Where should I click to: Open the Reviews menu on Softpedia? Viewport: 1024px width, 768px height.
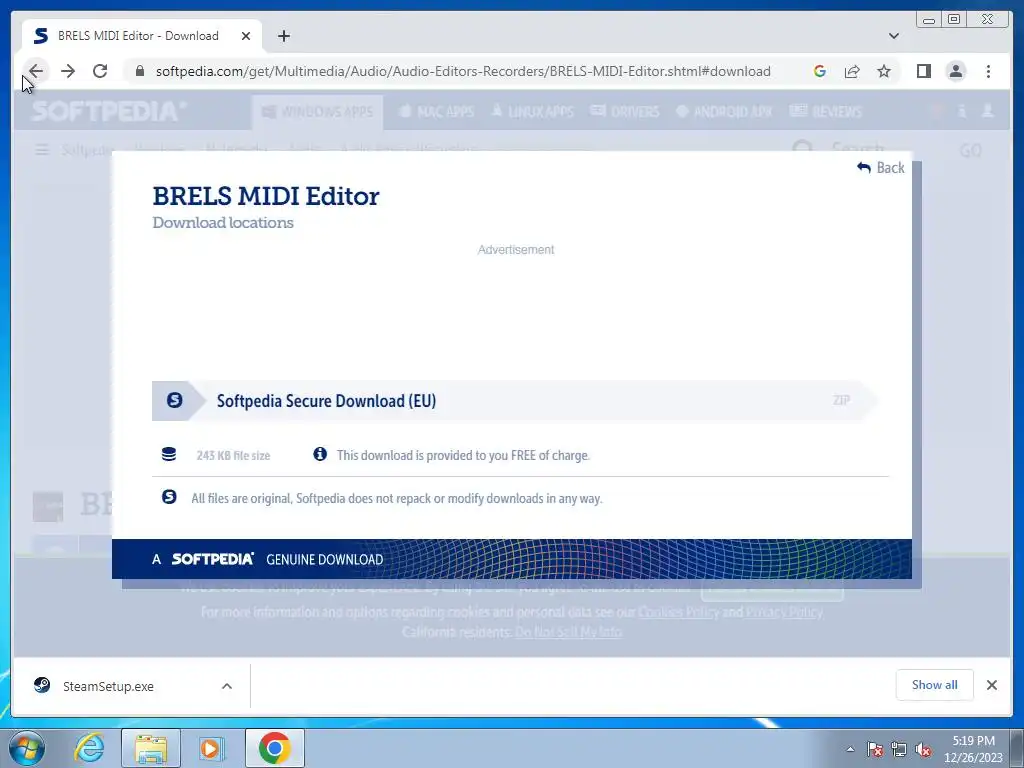[826, 112]
